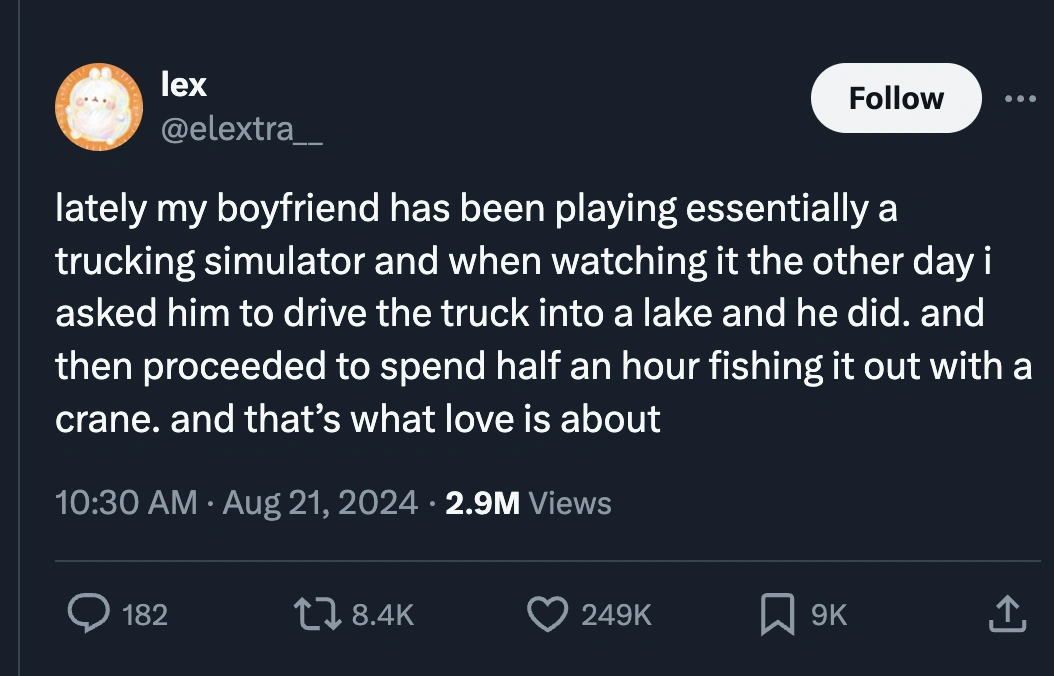1054x676 pixels.
Task: Visit the @elextra__ handle link
Action: pyautogui.click(x=240, y=129)
